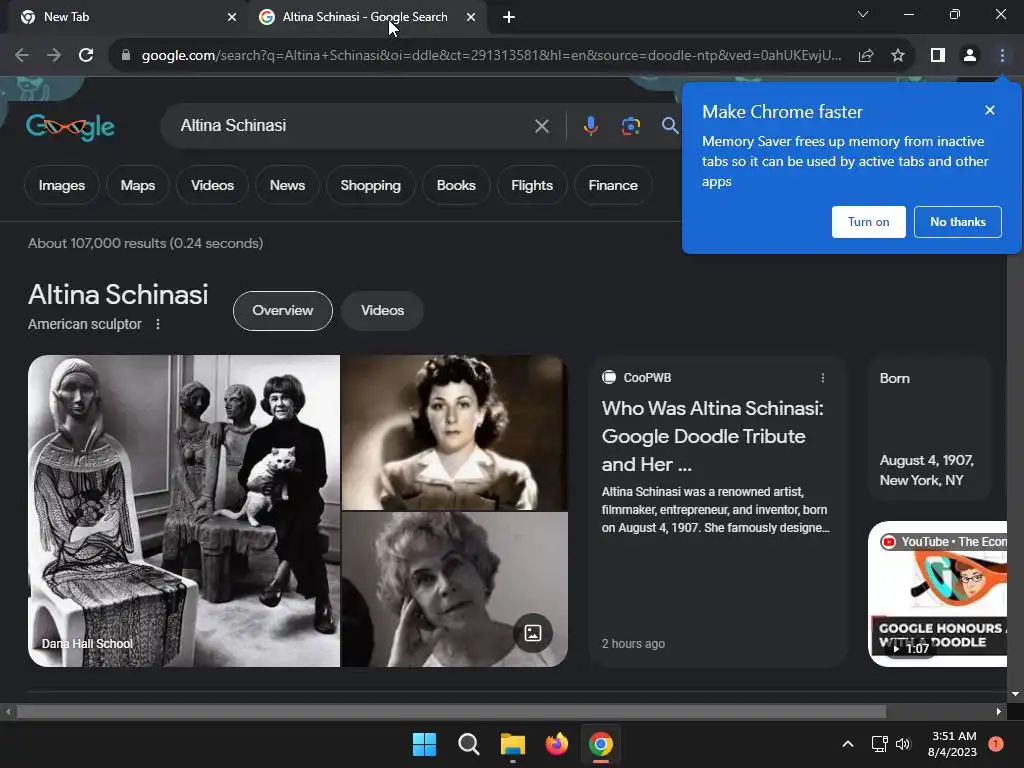Open the older curly-haired woman portrait
The width and height of the screenshot is (1024, 768).
click(x=455, y=590)
